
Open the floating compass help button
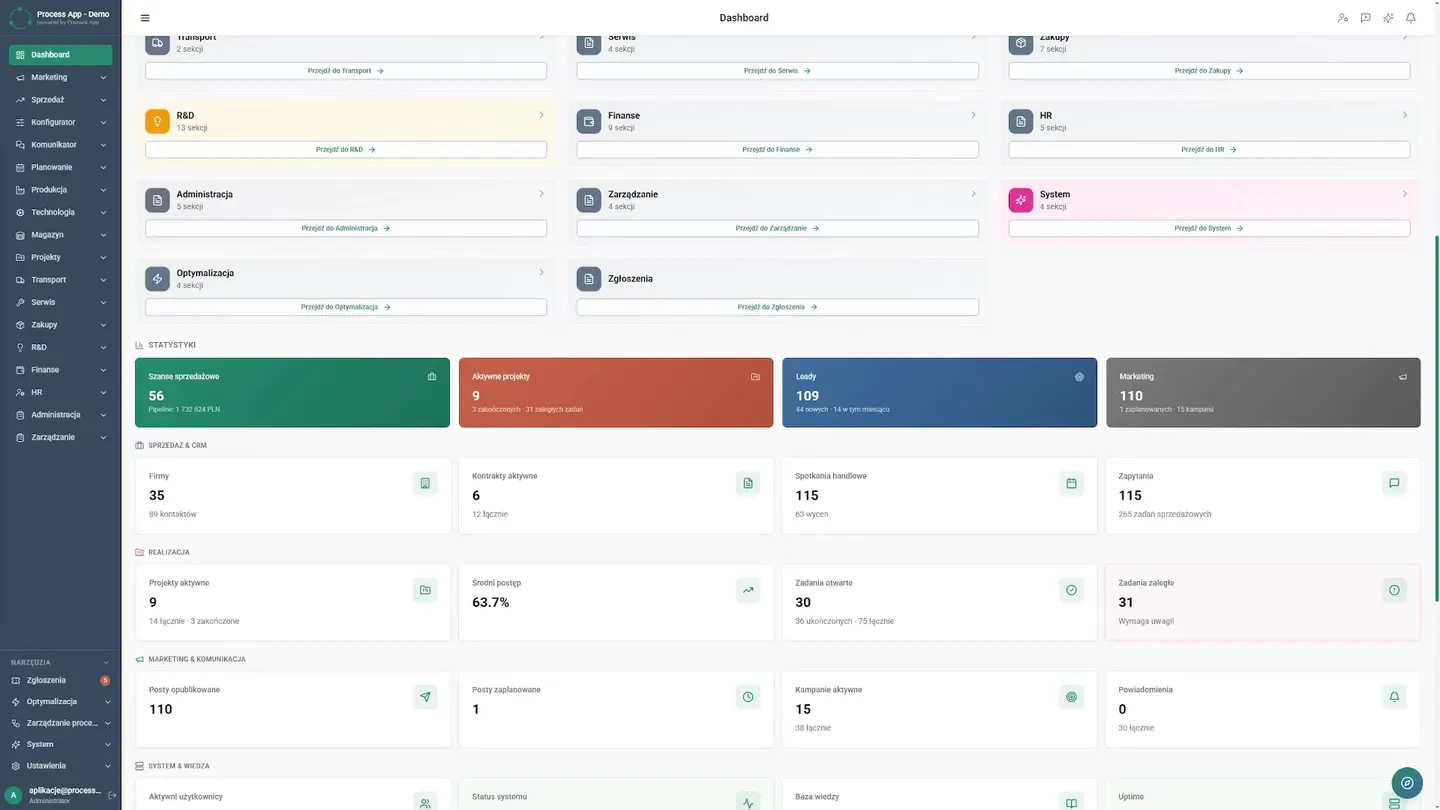[x=1407, y=783]
